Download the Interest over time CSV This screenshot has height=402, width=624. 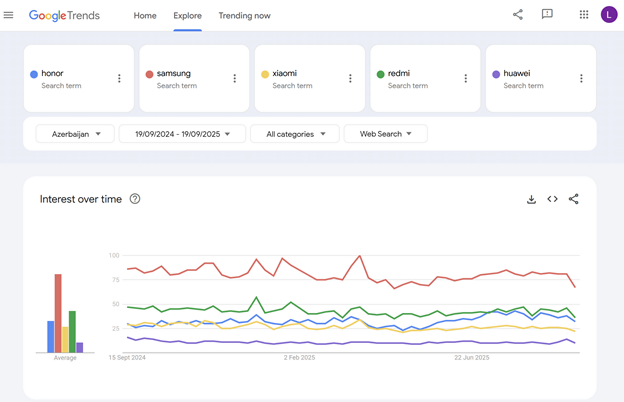531,199
